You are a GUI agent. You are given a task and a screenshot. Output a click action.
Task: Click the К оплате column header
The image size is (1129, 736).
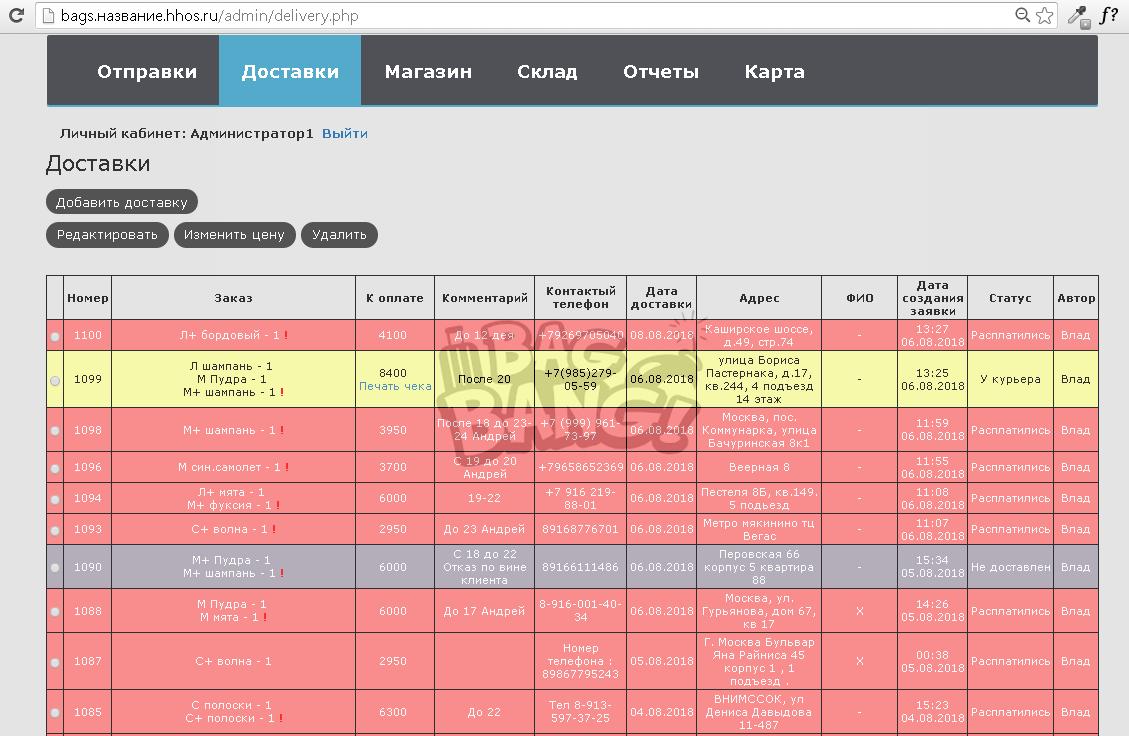395,298
